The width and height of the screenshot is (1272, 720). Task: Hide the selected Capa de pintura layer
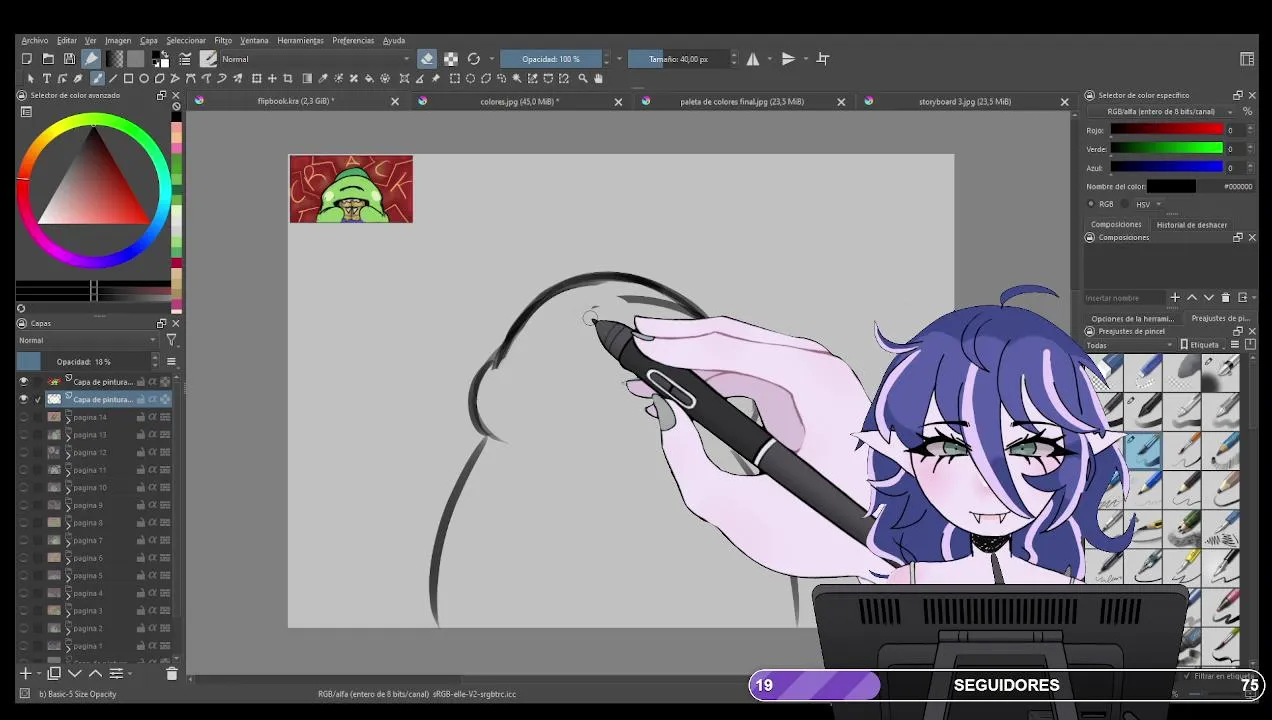tap(24, 399)
